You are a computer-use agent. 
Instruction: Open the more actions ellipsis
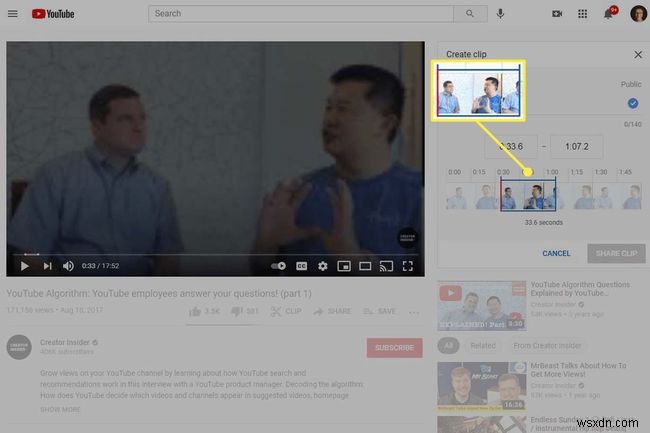point(414,312)
